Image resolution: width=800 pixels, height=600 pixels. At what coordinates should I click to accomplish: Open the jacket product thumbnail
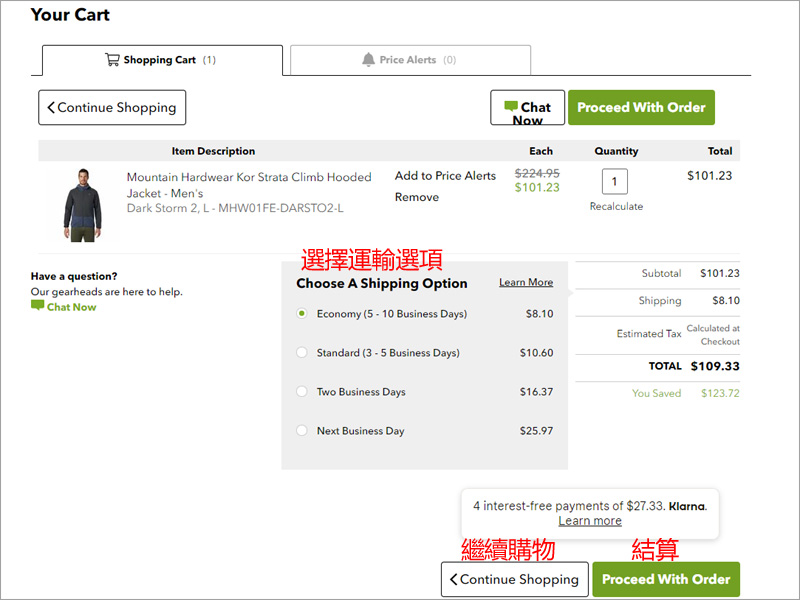(x=81, y=204)
